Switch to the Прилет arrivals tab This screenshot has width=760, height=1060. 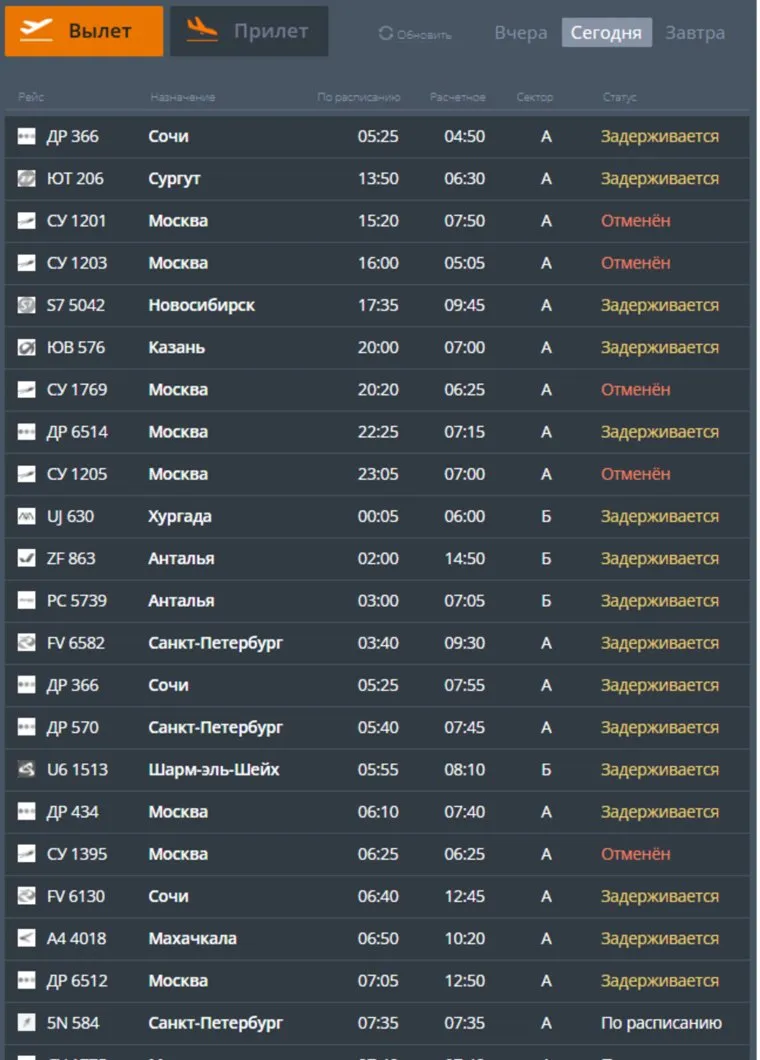(x=249, y=31)
